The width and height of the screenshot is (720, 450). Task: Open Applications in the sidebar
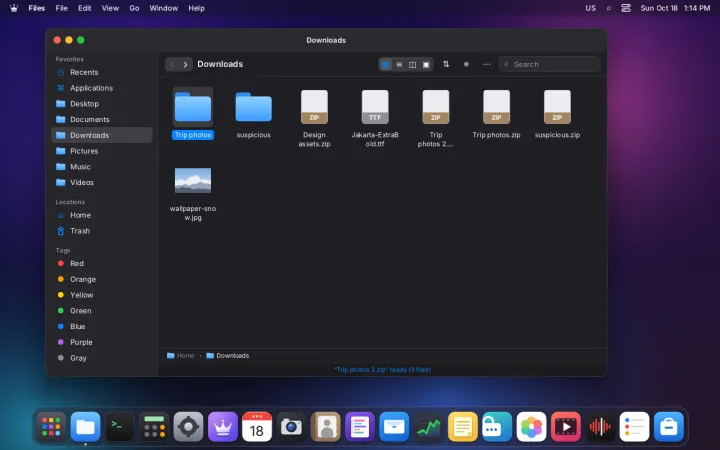(x=101, y=88)
